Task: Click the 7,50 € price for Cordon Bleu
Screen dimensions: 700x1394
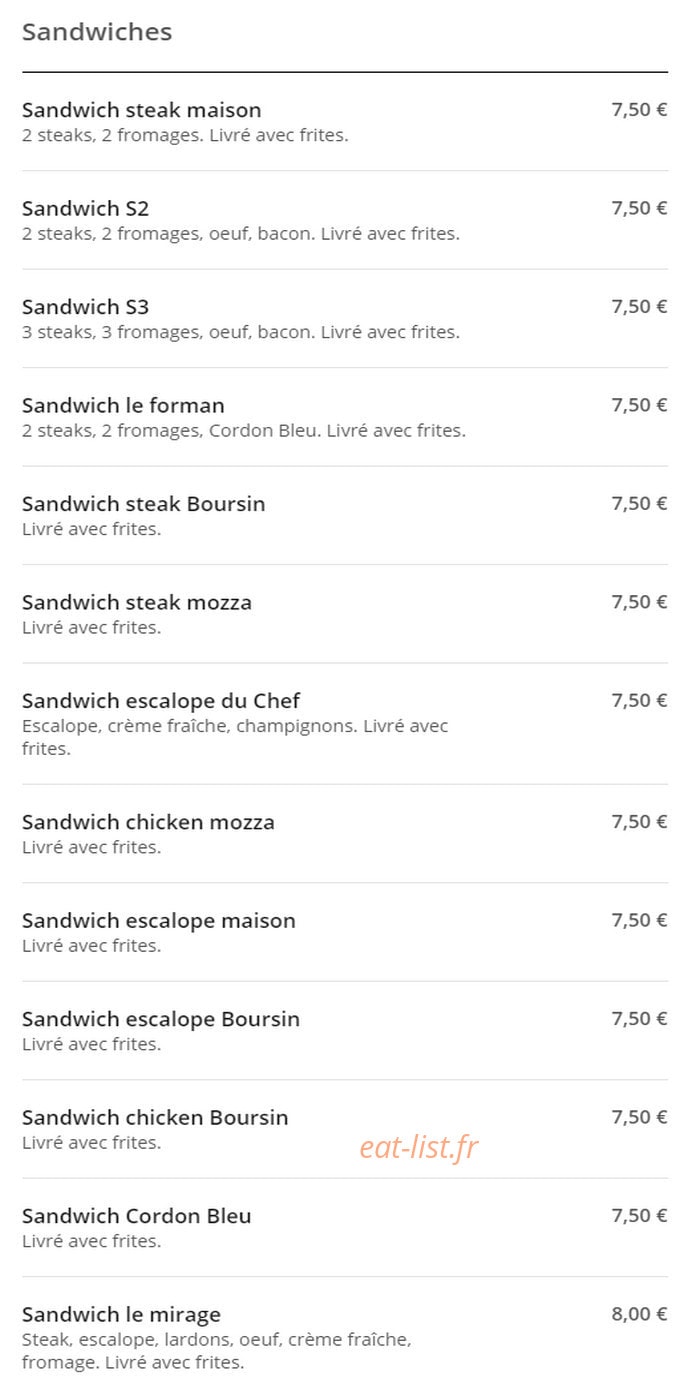Action: (639, 1216)
